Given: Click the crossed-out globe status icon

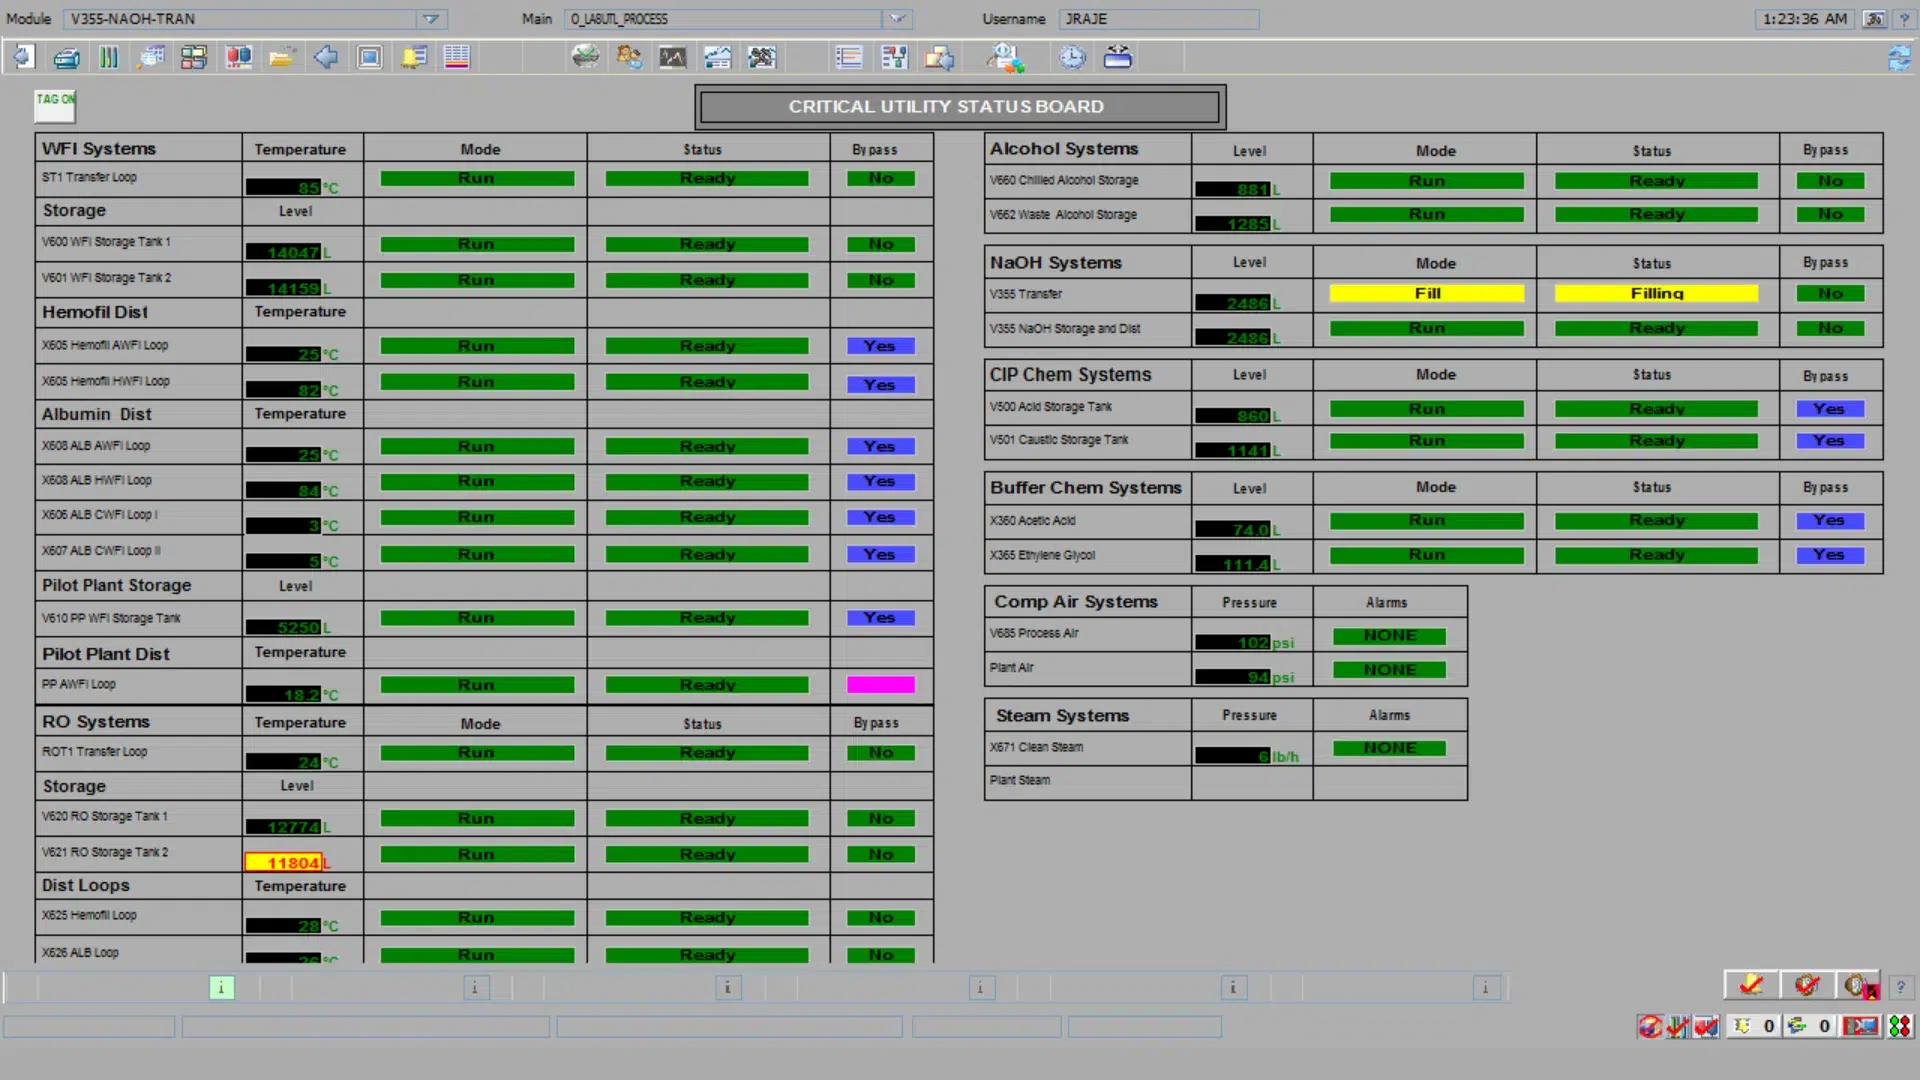Looking at the screenshot, I should click(1650, 1026).
